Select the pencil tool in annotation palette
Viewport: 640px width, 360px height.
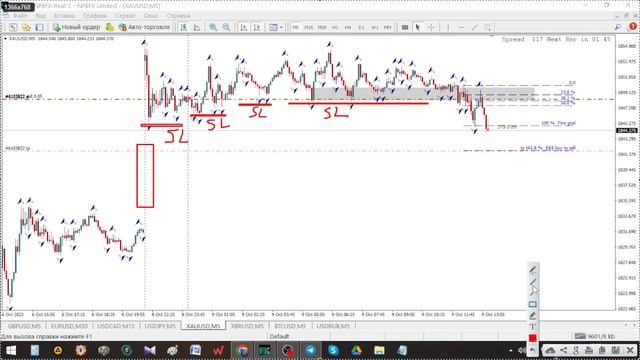pyautogui.click(x=533, y=270)
